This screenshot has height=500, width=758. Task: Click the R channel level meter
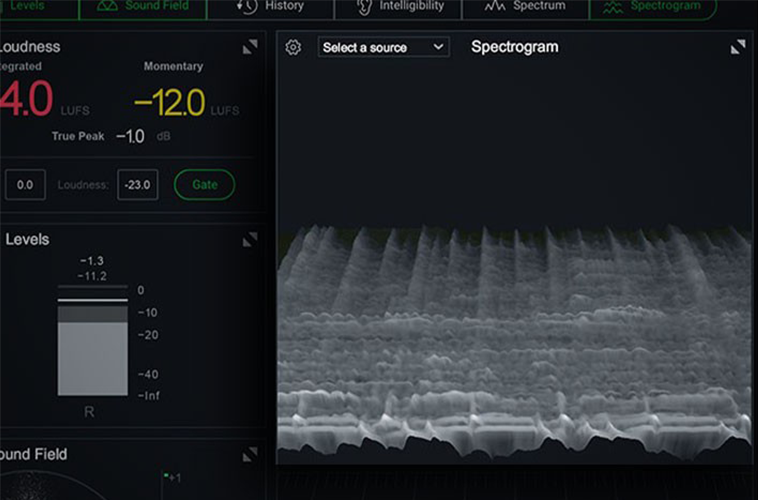click(93, 341)
